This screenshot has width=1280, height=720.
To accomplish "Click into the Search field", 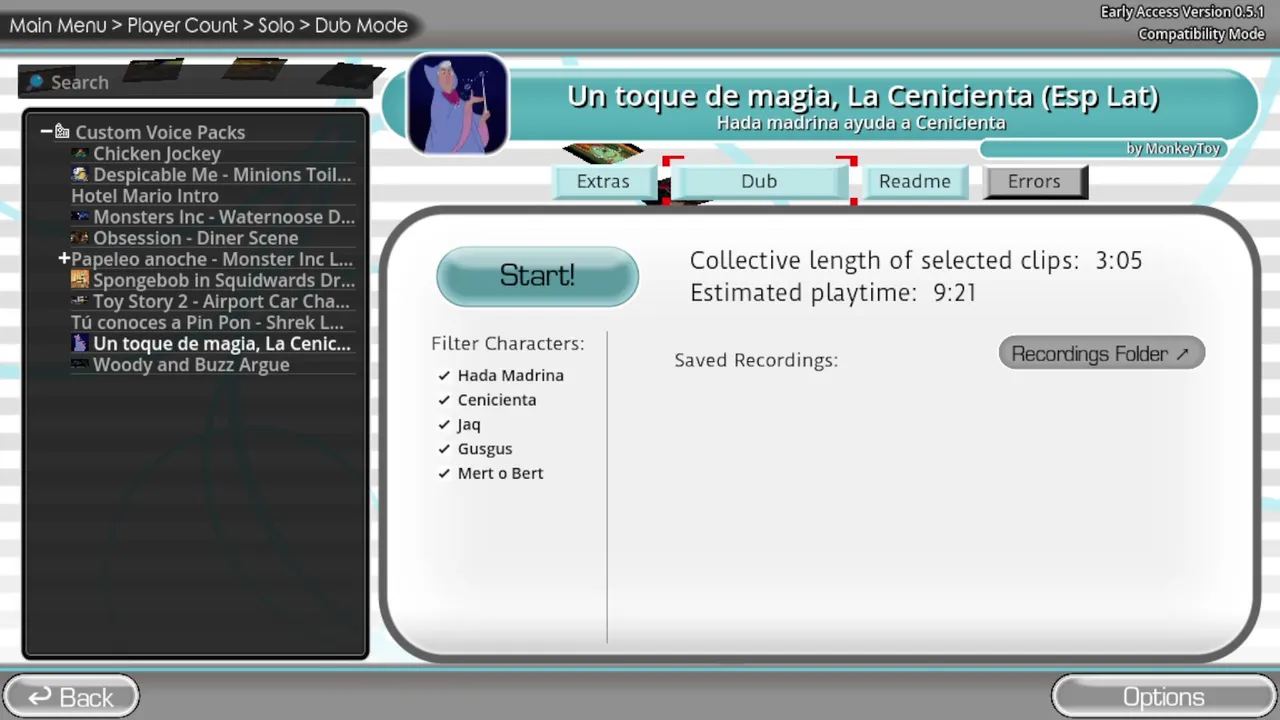I will tap(195, 82).
